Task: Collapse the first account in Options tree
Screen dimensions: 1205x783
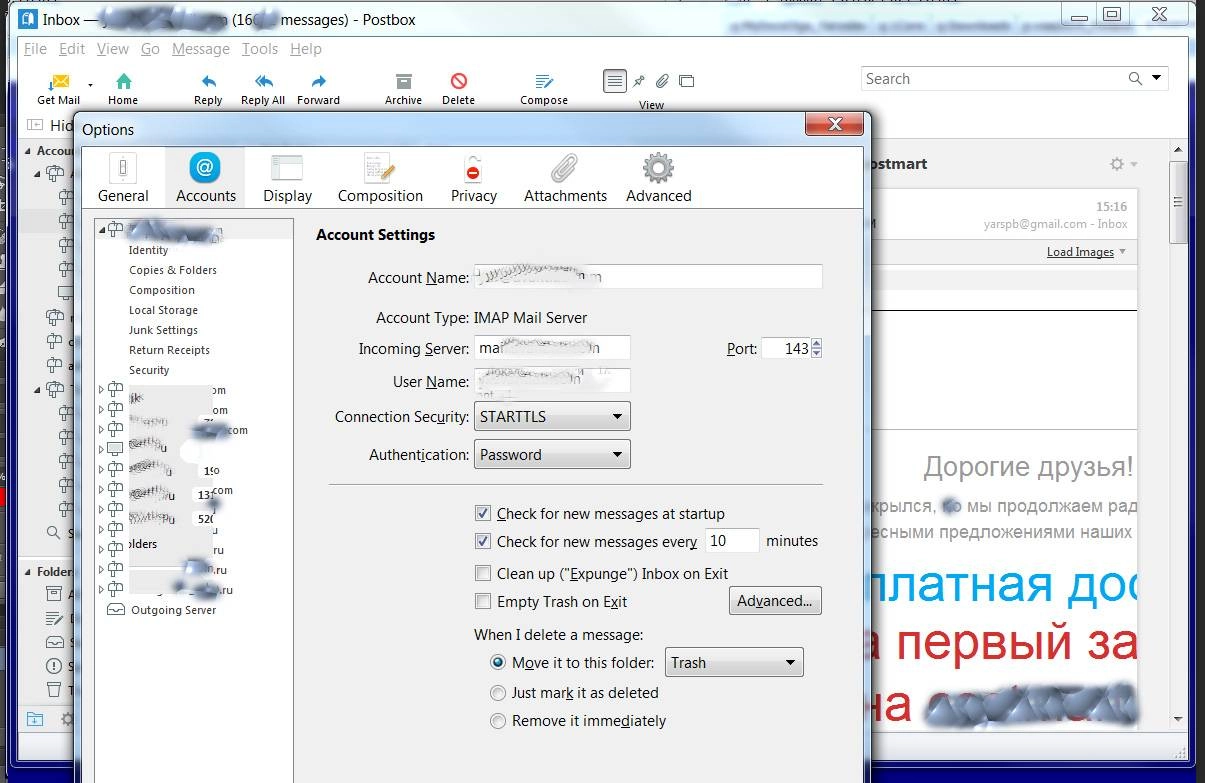Action: point(102,231)
